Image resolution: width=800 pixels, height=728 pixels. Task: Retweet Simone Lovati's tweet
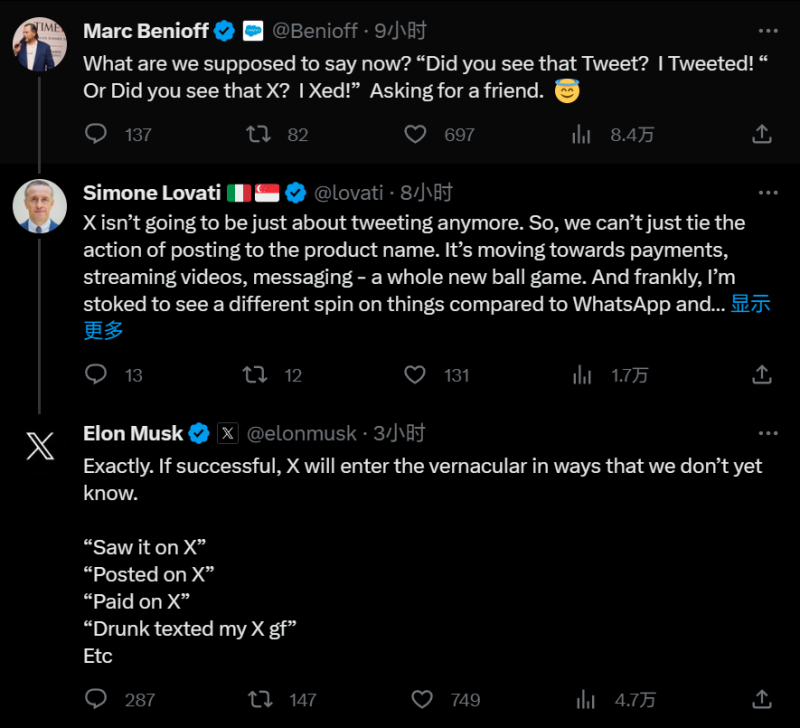click(x=255, y=375)
